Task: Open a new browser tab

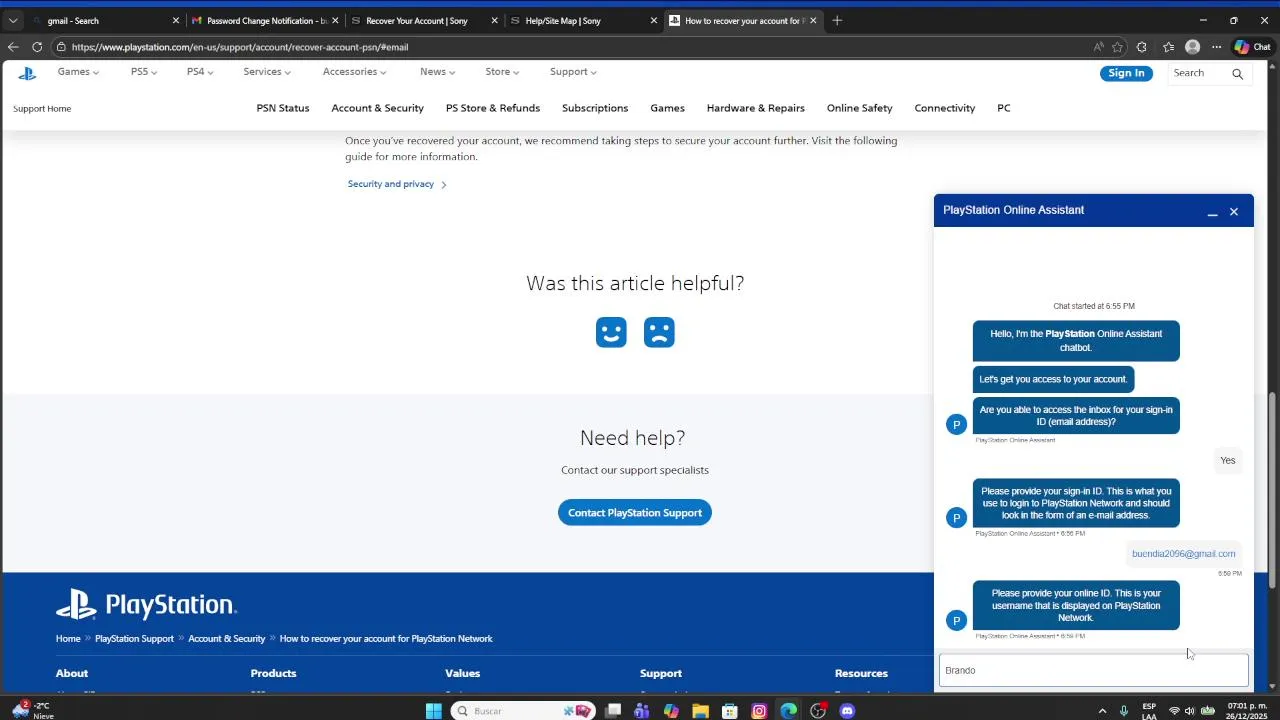Action: point(837,20)
